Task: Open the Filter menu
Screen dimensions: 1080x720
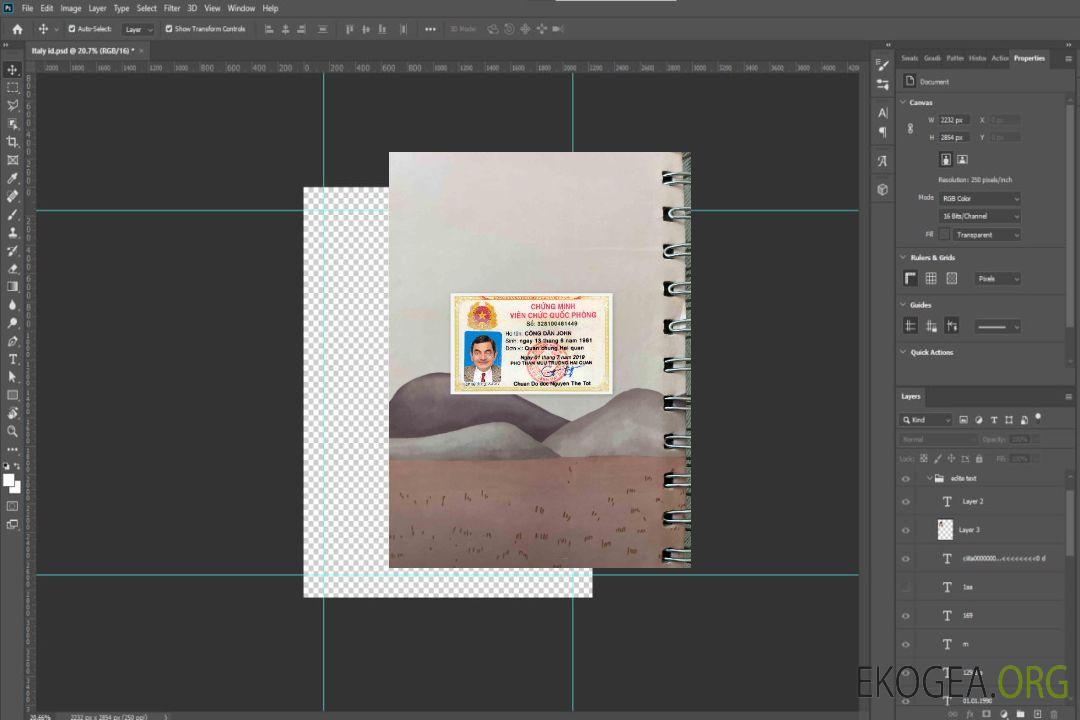Action: click(172, 8)
